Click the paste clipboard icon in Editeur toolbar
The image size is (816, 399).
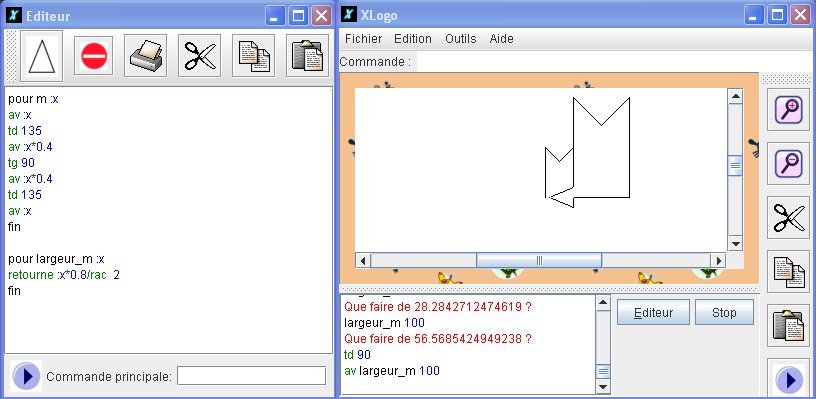click(x=308, y=56)
